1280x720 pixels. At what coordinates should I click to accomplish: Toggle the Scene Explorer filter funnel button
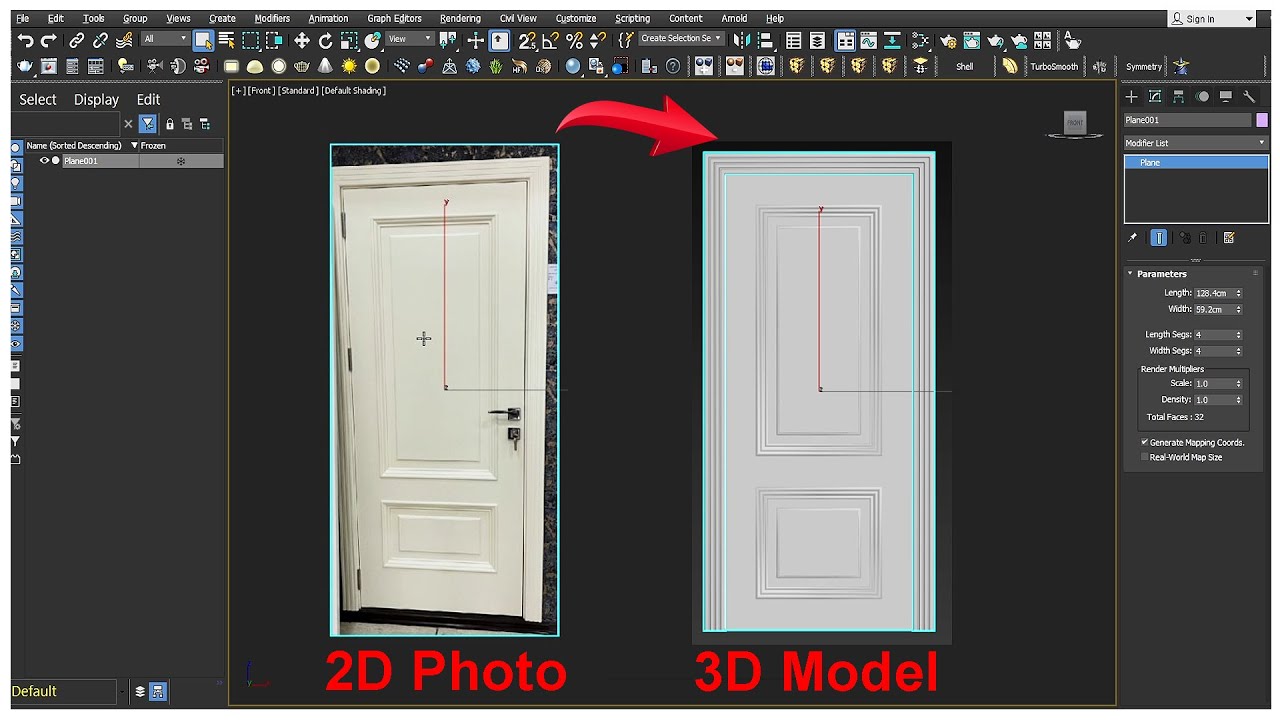click(148, 124)
